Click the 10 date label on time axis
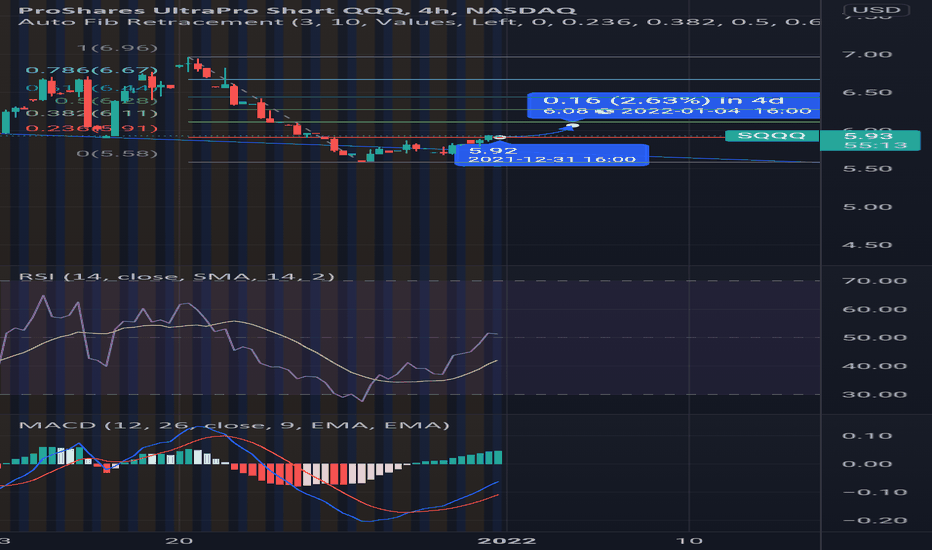The height and width of the screenshot is (550, 932). (689, 541)
